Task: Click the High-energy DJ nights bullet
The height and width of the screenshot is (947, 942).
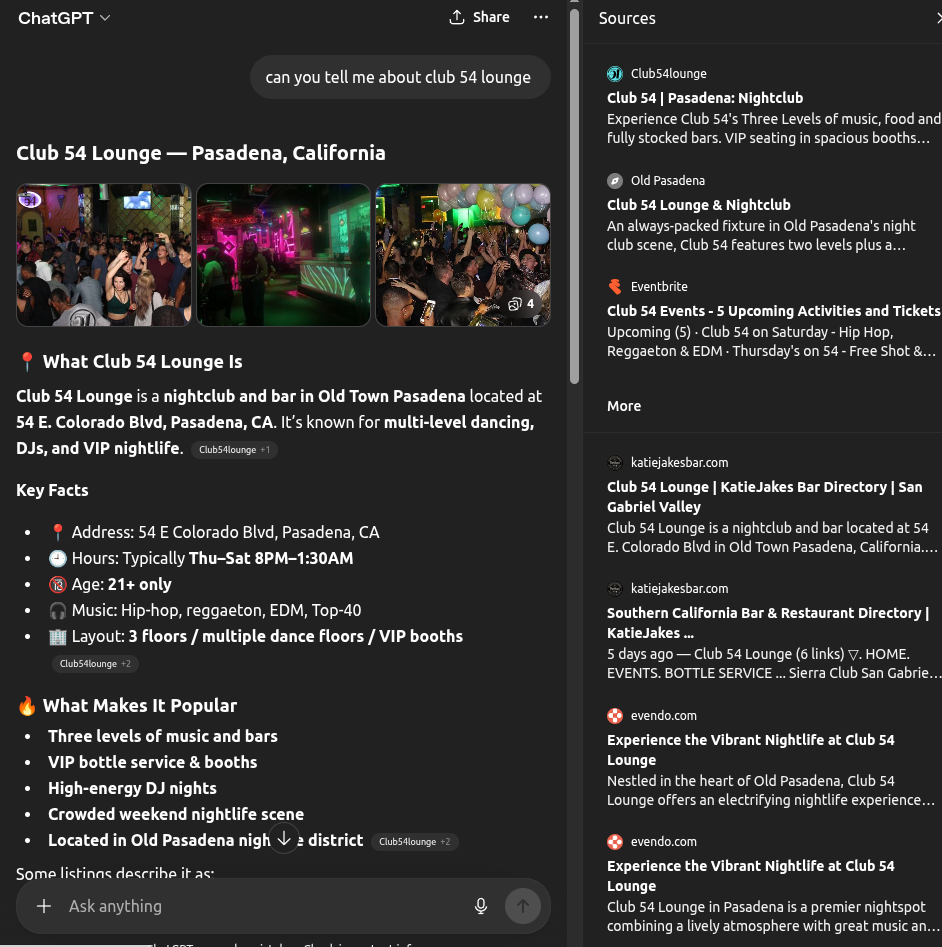Action: point(132,788)
